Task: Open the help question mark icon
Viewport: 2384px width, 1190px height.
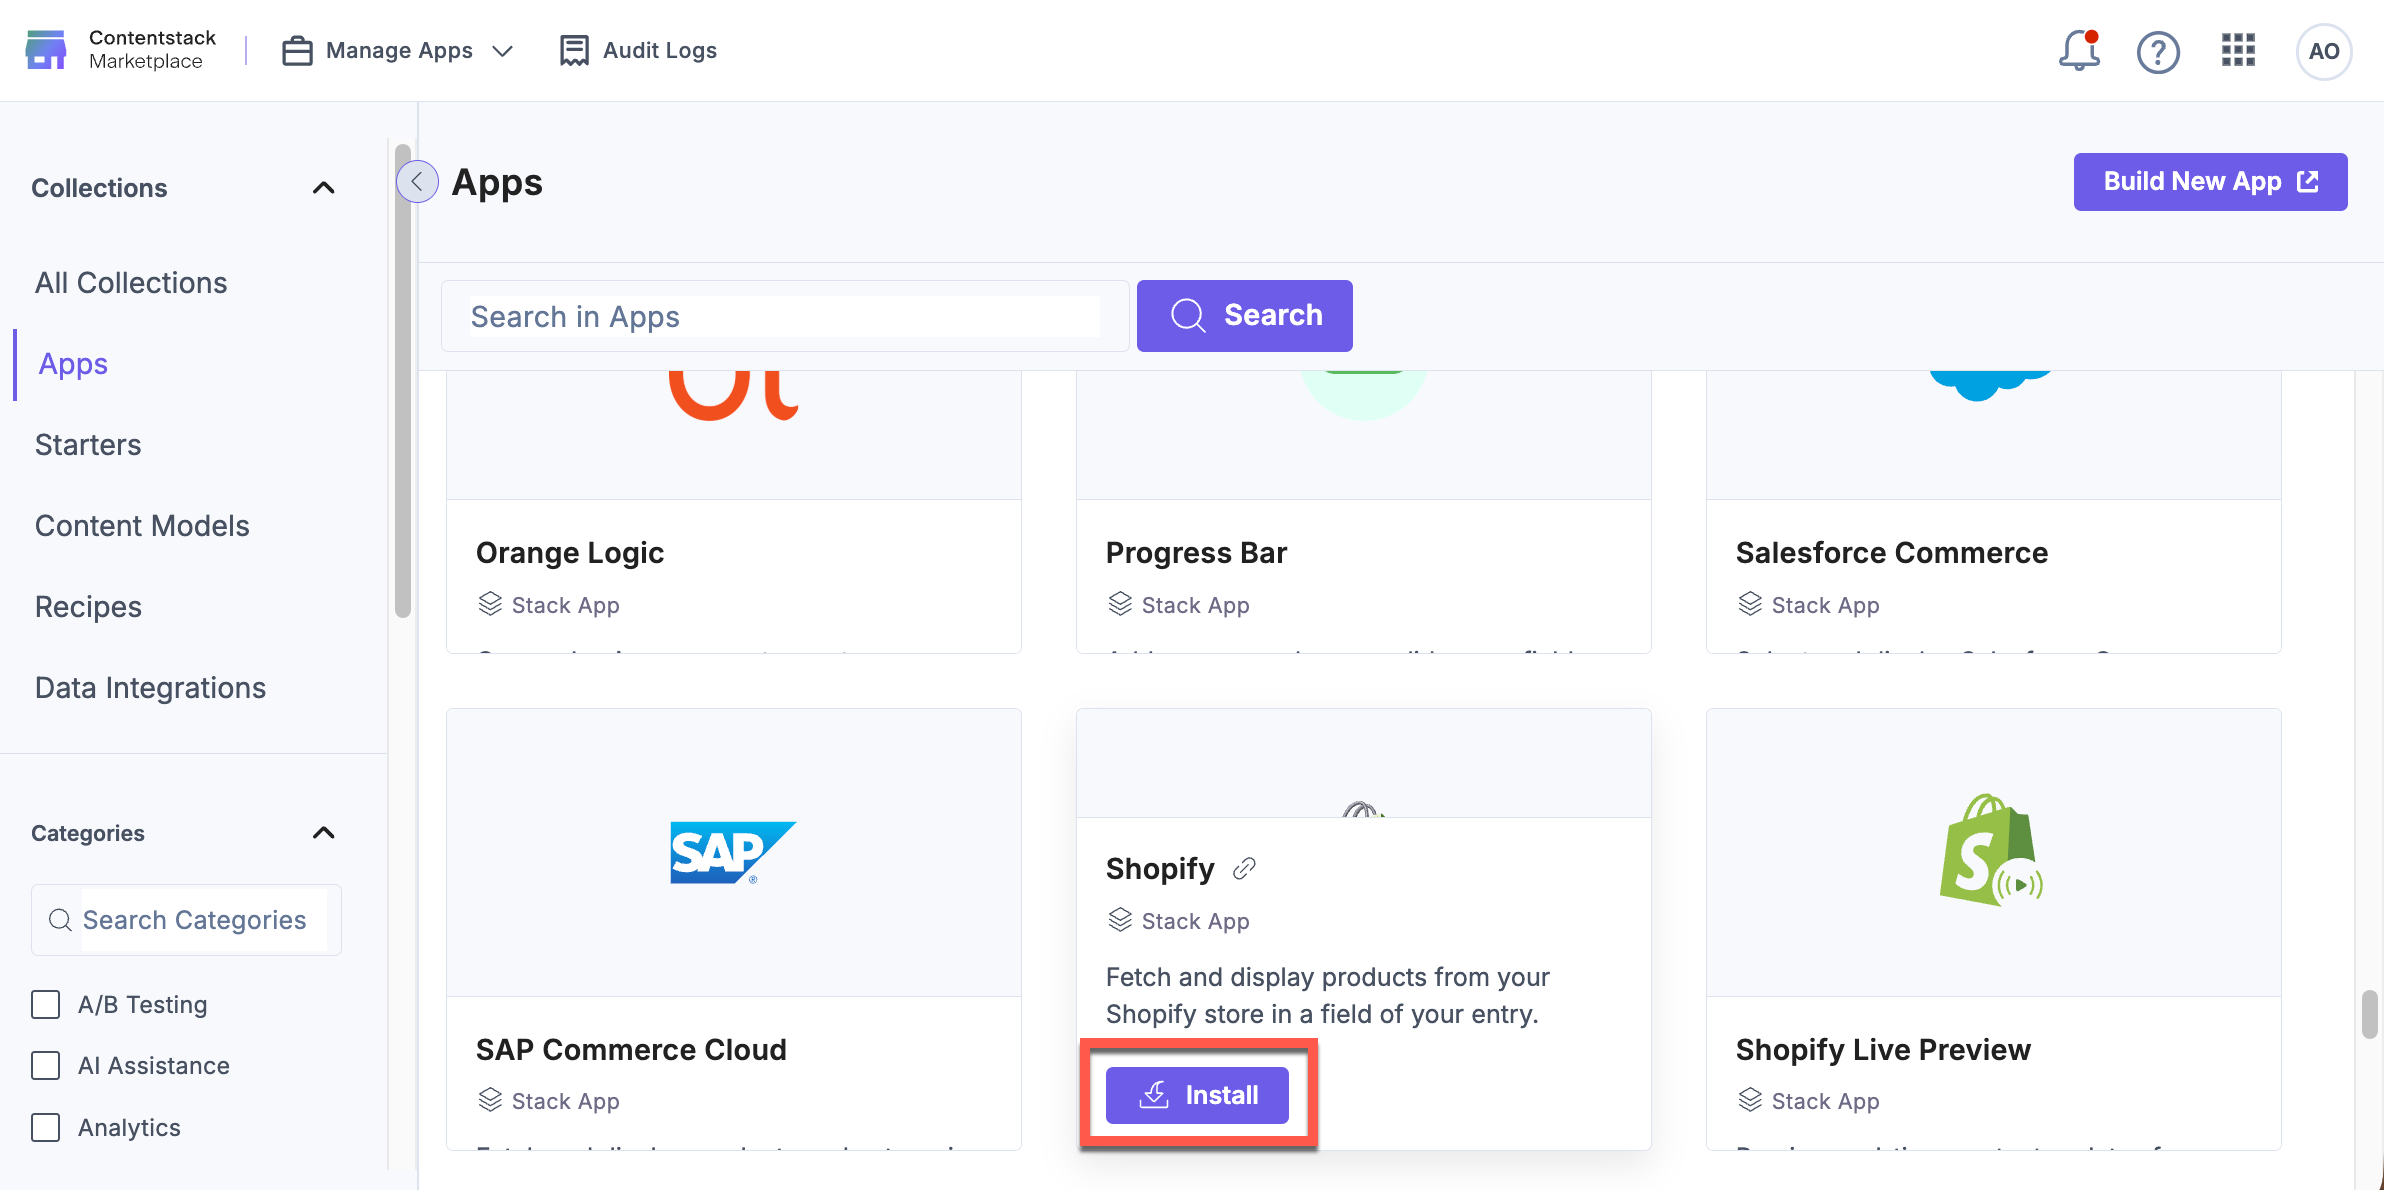Action: (x=2158, y=51)
